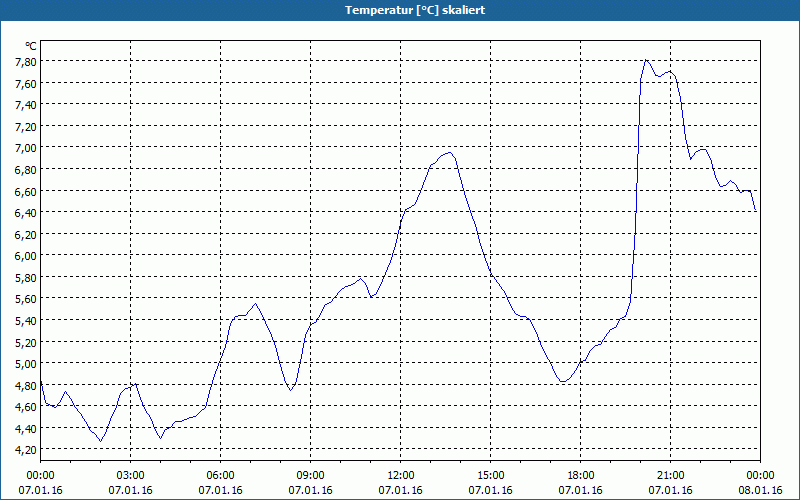Screen dimensions: 800x500
Task: Select the 7,20 y-axis value
Action: [x=26, y=127]
